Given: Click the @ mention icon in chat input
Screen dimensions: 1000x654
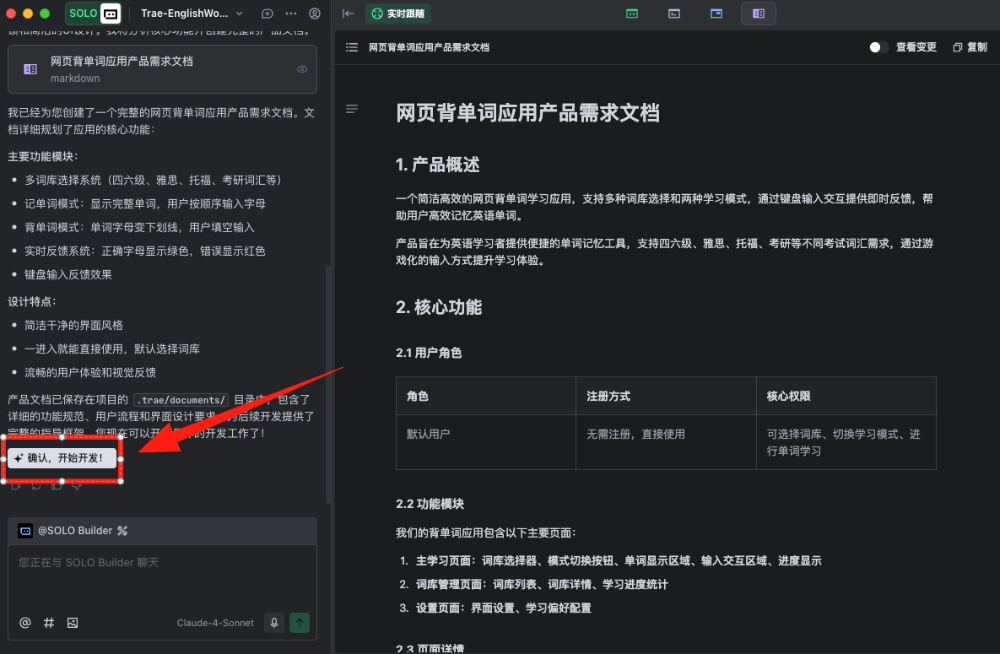Looking at the screenshot, I should click(x=24, y=622).
